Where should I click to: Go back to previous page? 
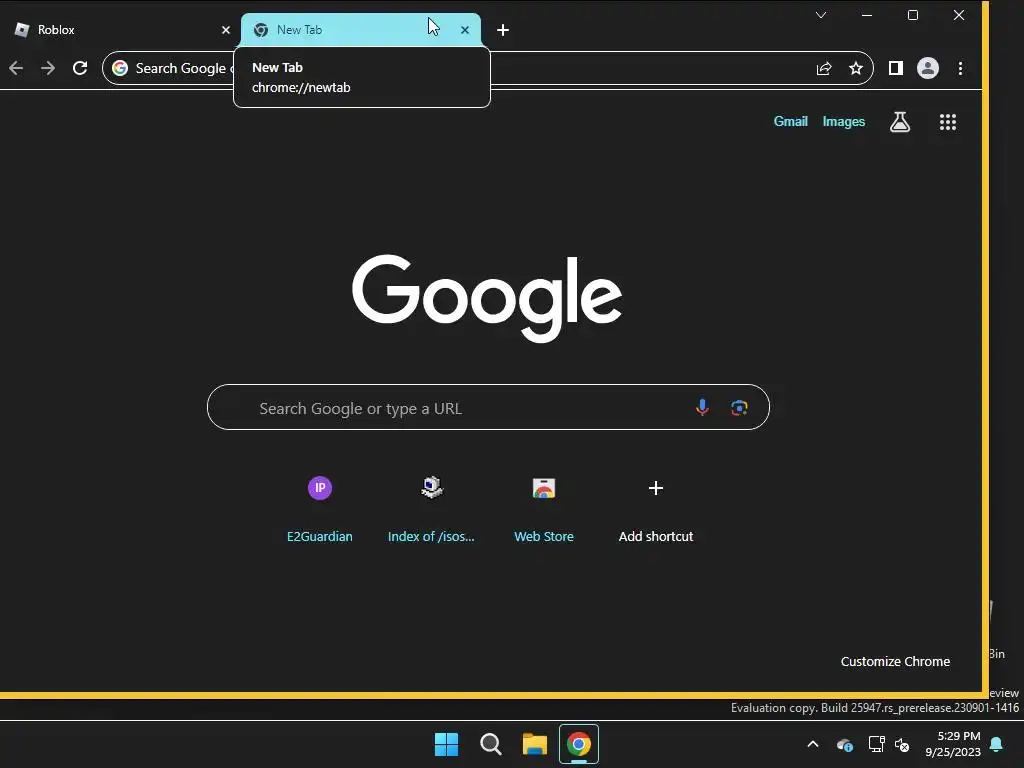pyautogui.click(x=16, y=68)
